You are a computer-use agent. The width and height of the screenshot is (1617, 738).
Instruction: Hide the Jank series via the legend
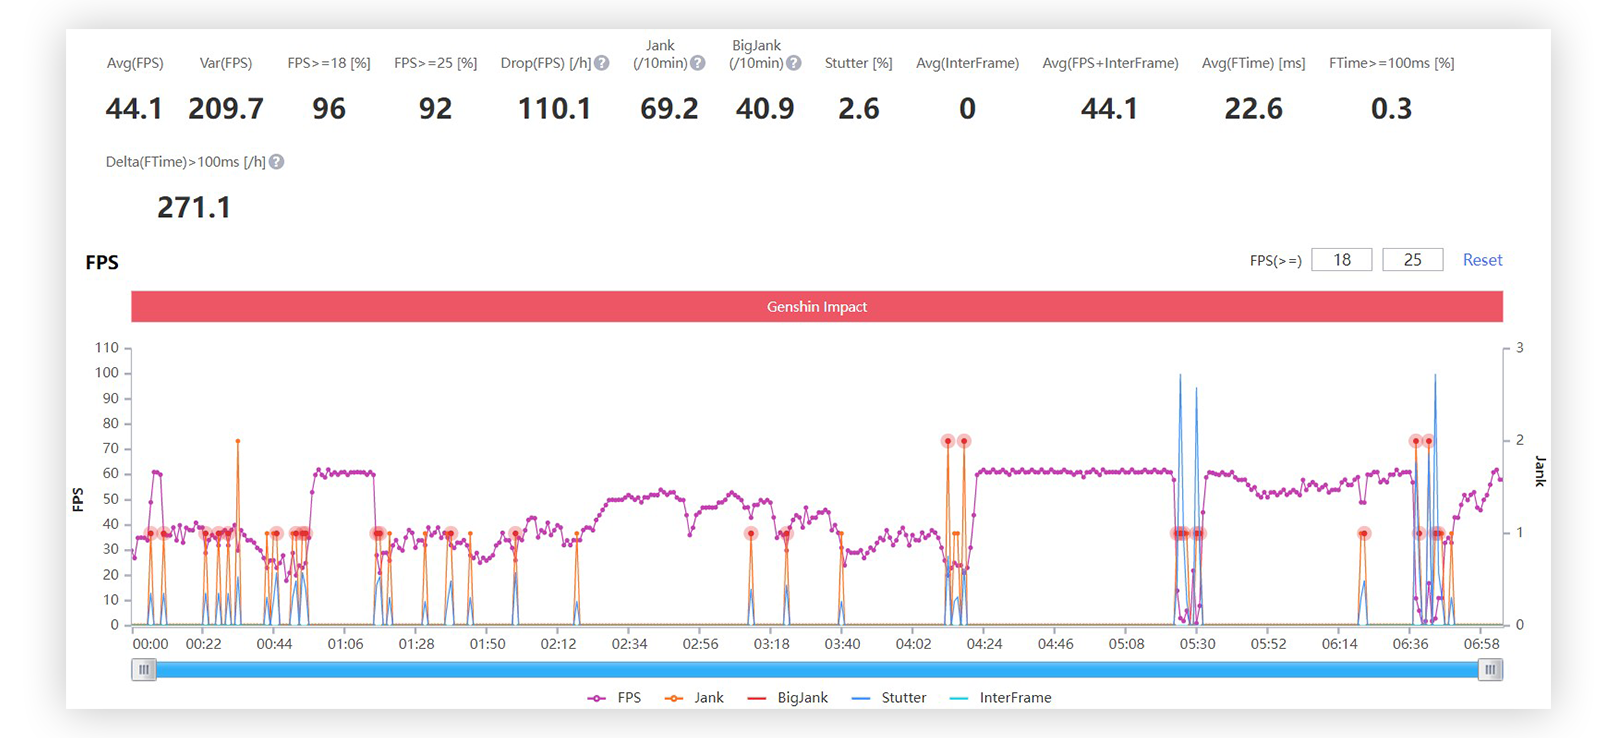point(694,698)
